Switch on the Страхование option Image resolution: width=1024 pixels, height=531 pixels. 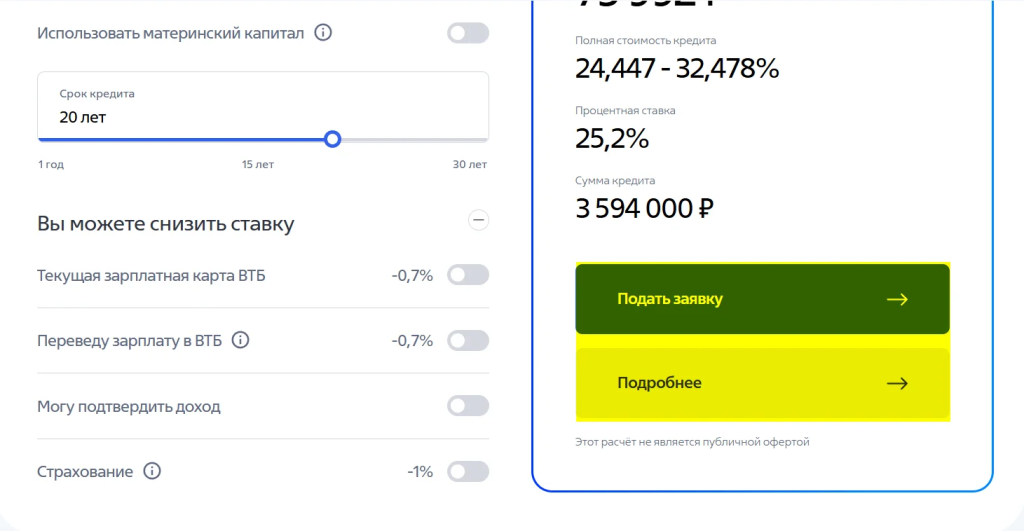(468, 471)
